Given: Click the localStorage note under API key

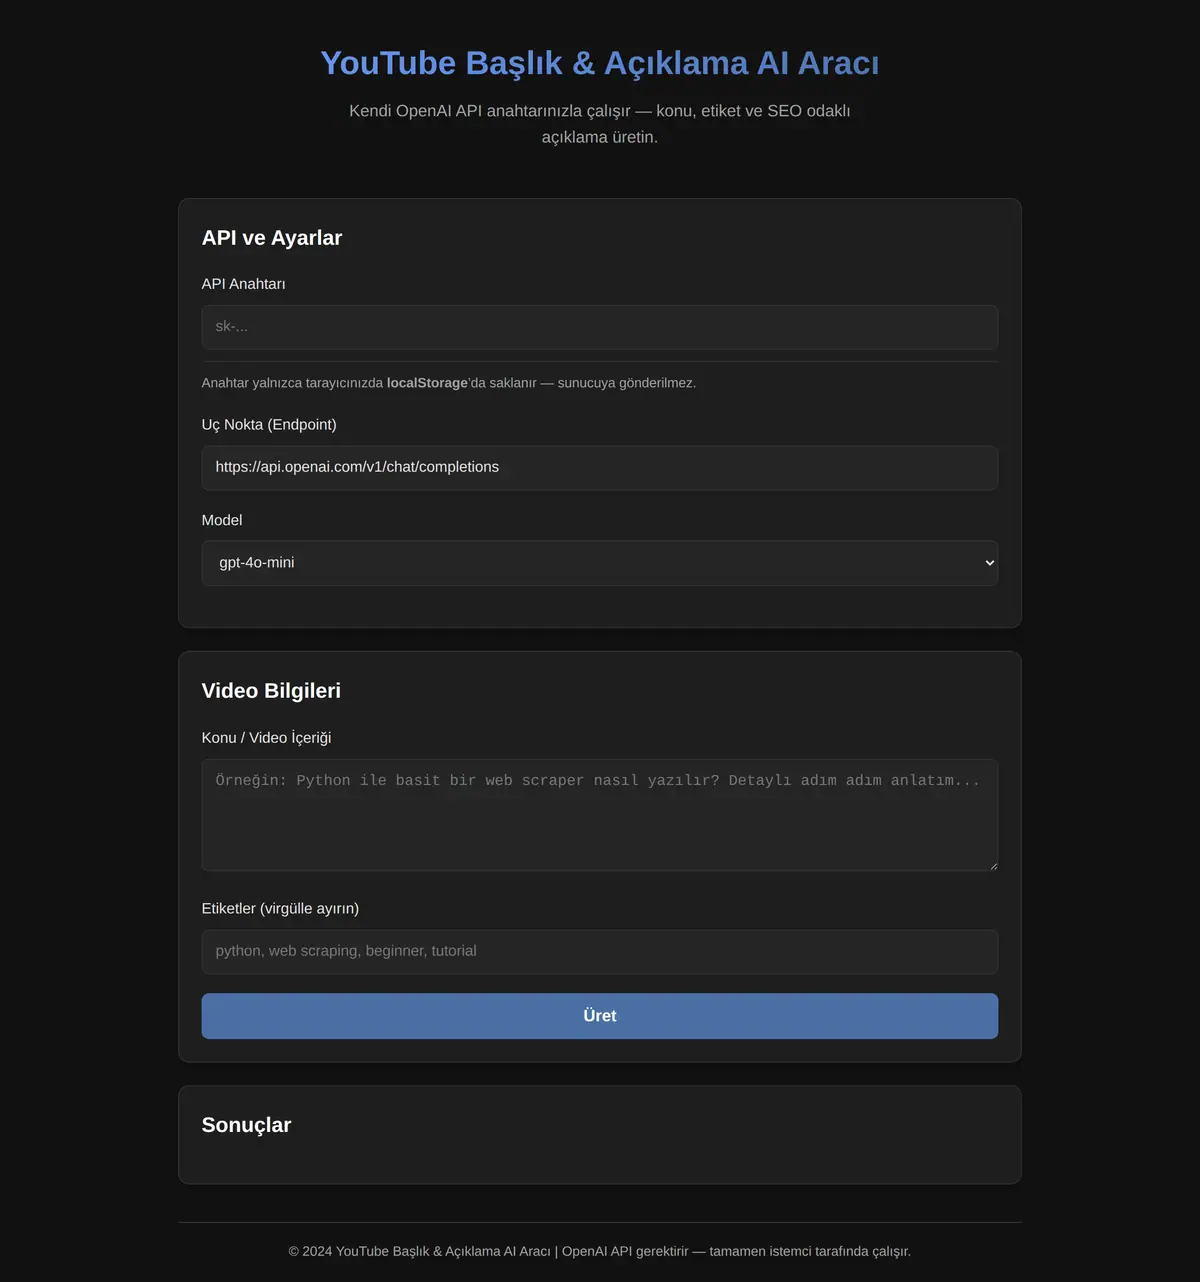Looking at the screenshot, I should click(449, 383).
